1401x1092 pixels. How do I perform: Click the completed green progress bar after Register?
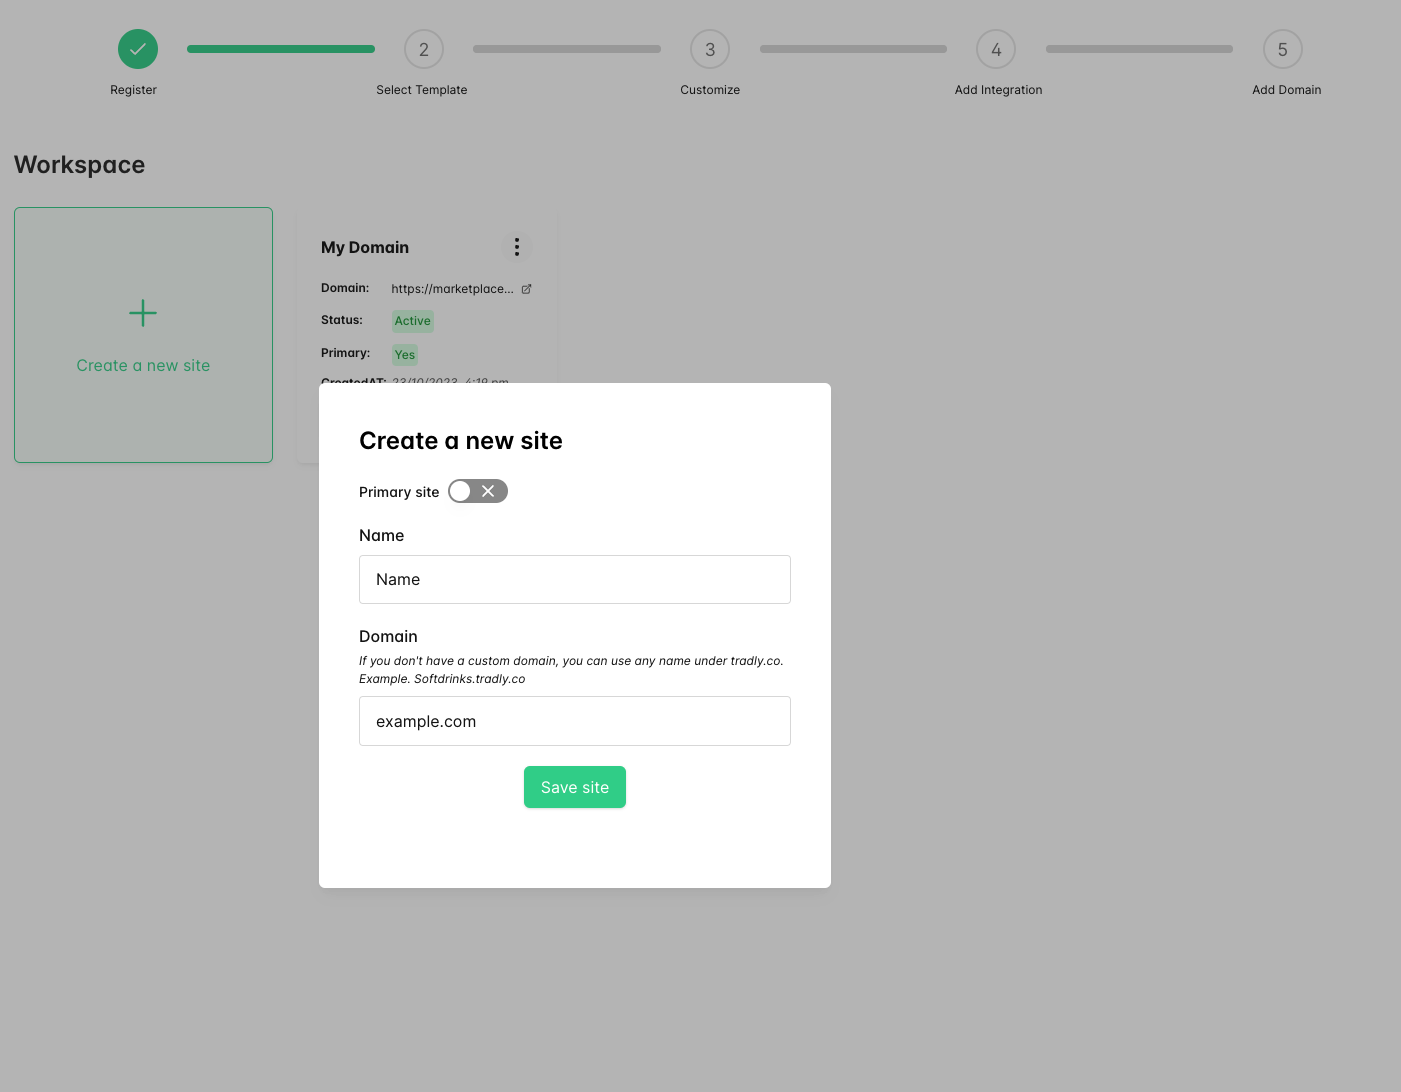[x=280, y=48]
